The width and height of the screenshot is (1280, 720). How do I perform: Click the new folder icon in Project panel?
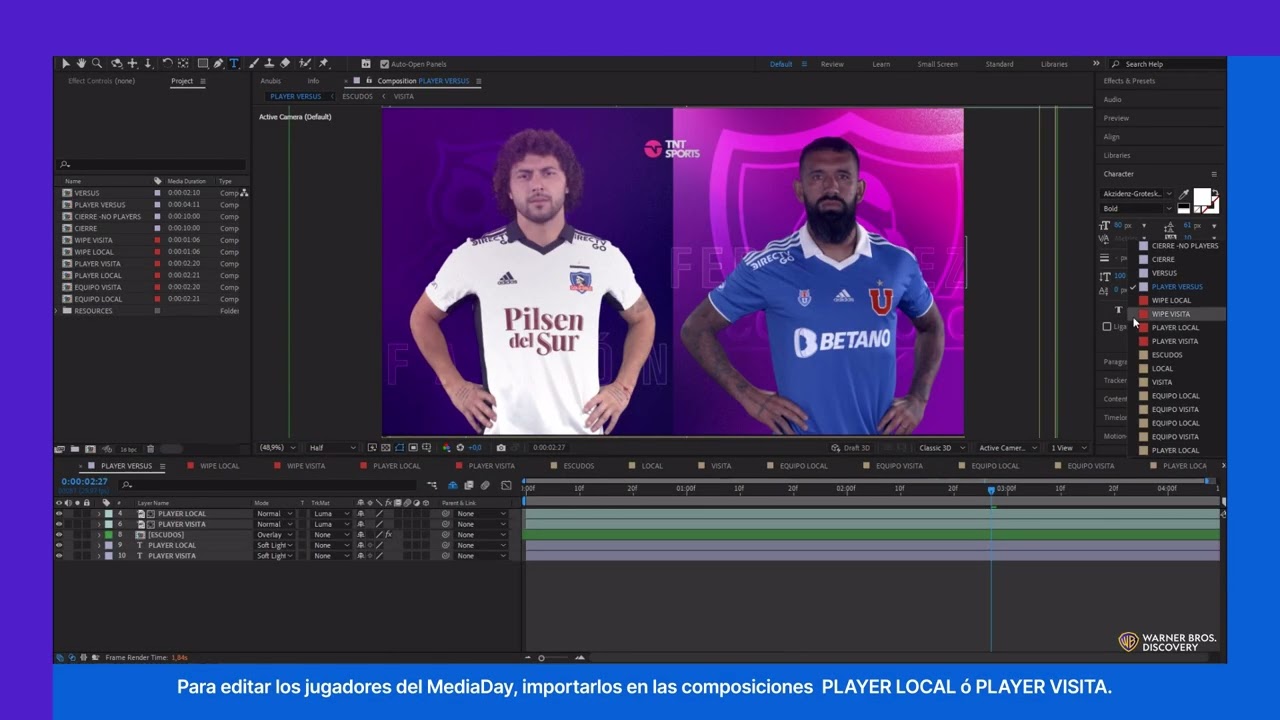click(75, 449)
